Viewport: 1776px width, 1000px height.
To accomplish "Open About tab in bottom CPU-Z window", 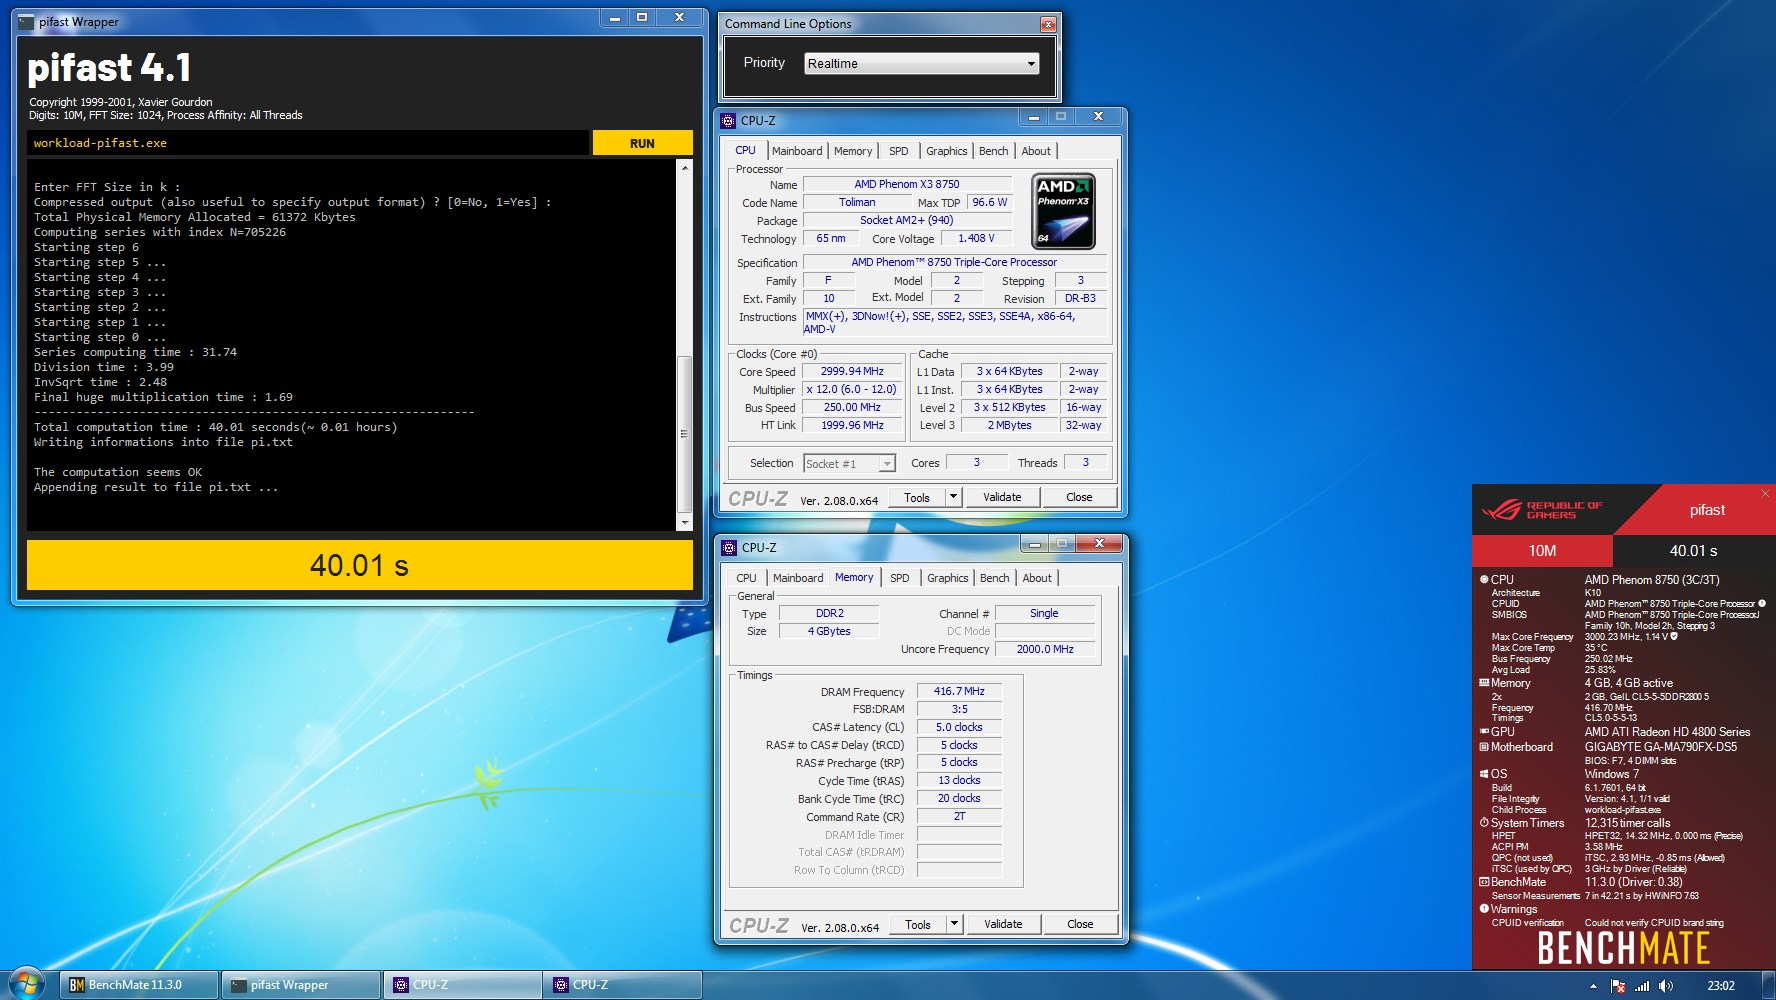I will point(1037,578).
